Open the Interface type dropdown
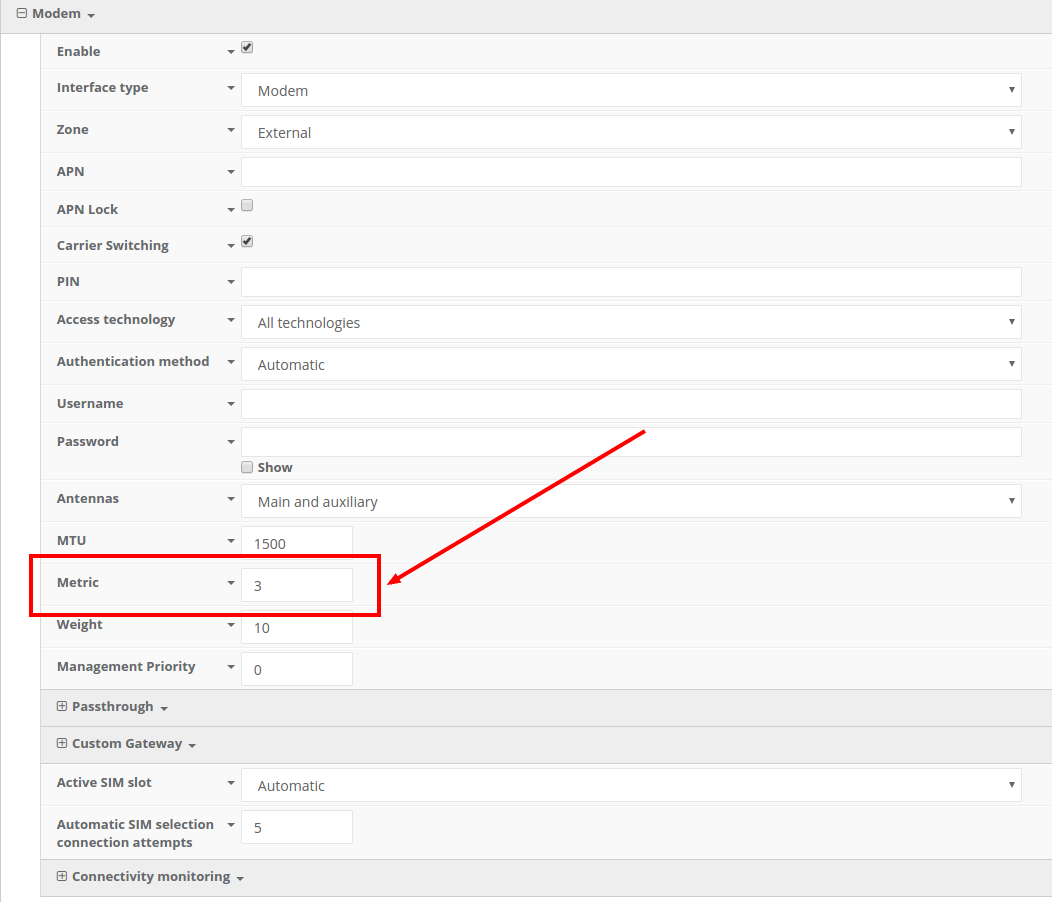 631,90
